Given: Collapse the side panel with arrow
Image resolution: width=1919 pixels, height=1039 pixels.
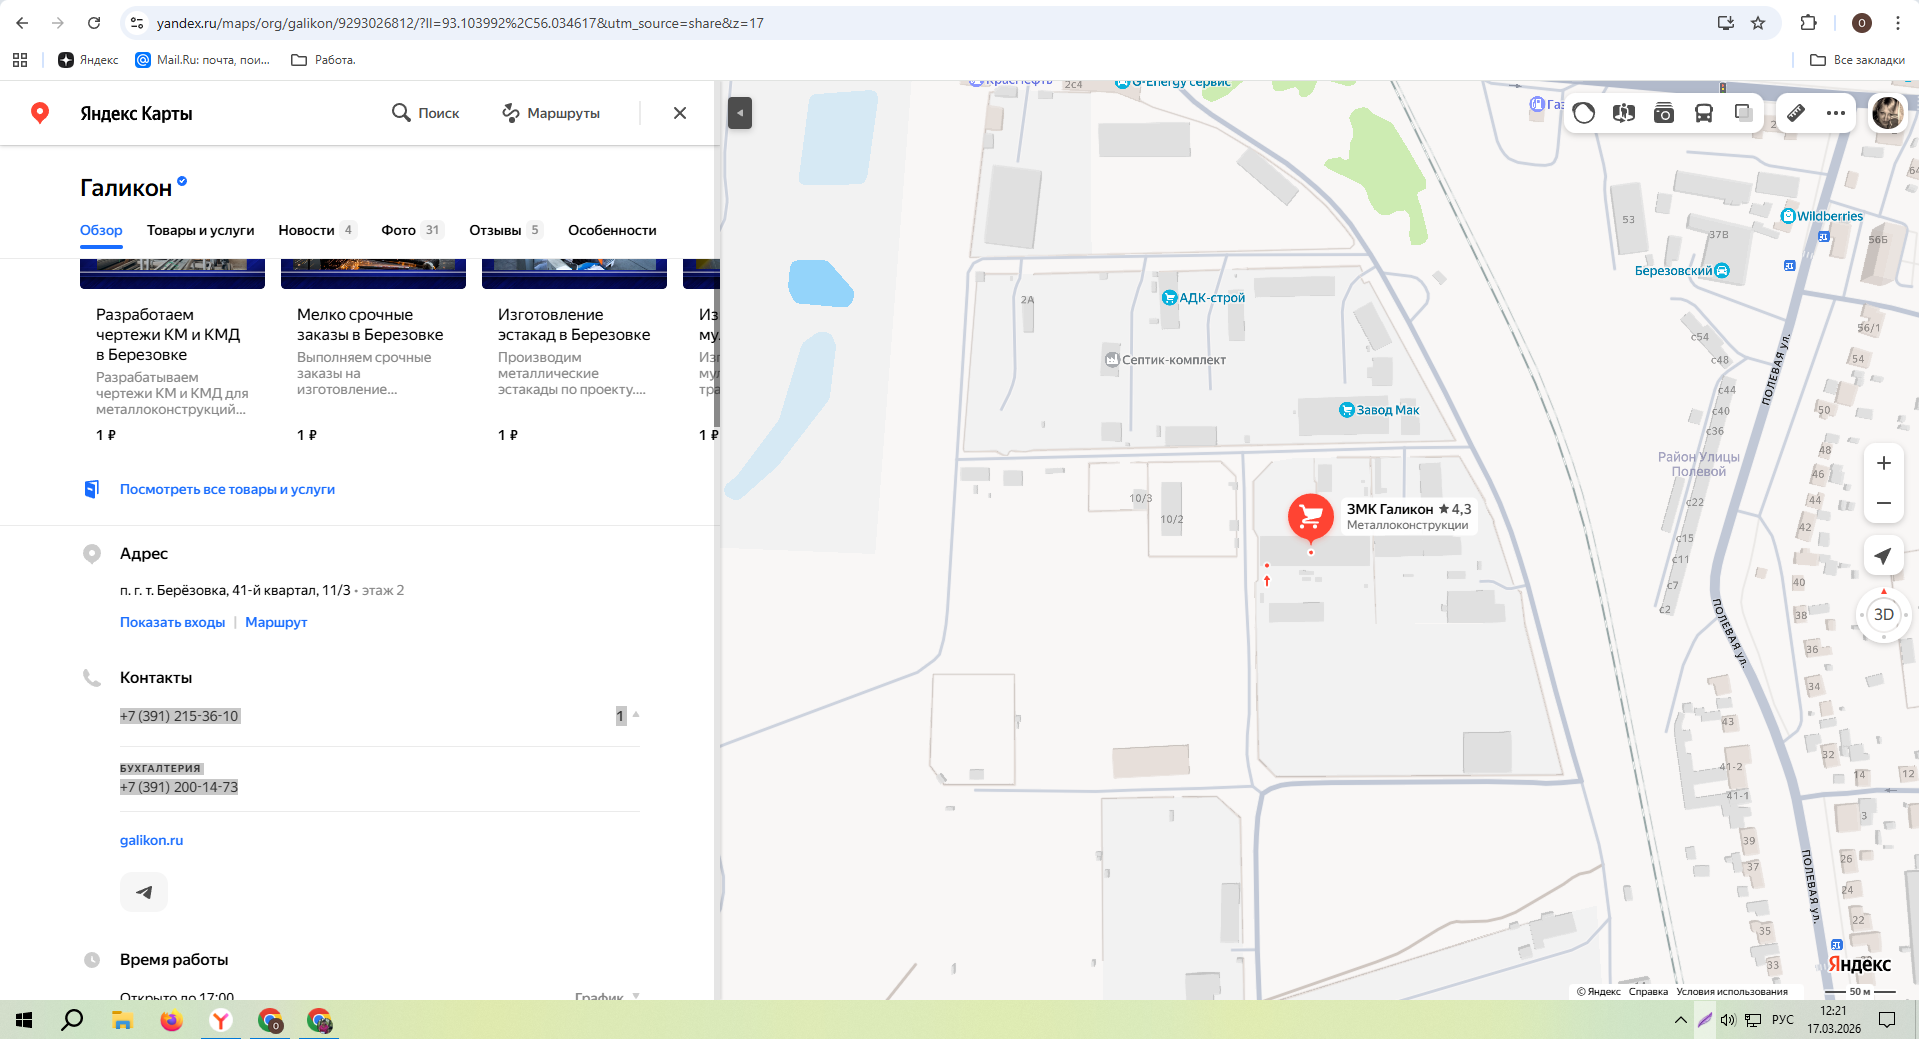Looking at the screenshot, I should [x=740, y=113].
